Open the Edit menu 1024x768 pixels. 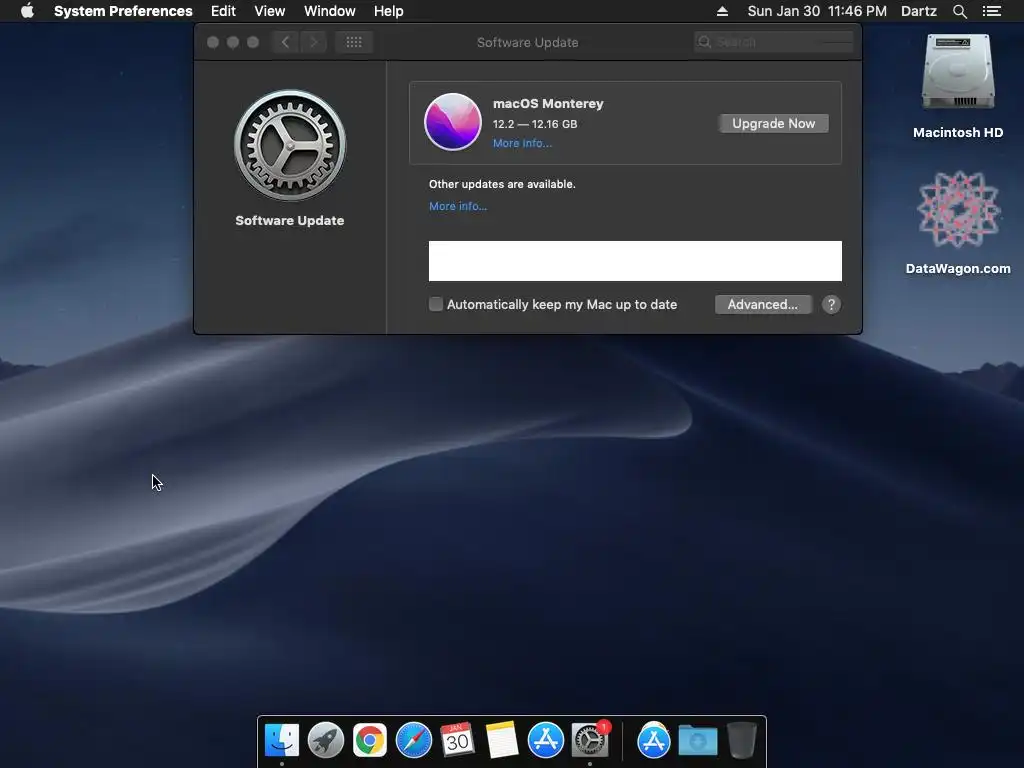tap(223, 11)
